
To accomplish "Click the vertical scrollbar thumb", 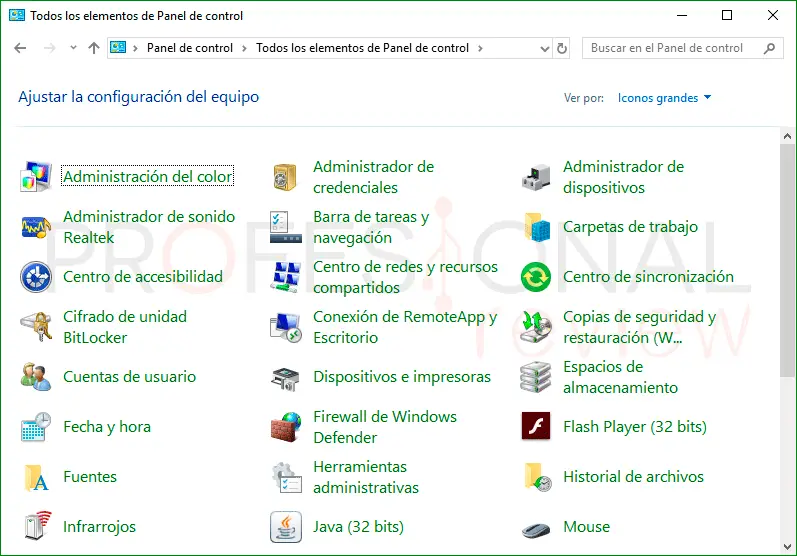I will click(x=788, y=260).
